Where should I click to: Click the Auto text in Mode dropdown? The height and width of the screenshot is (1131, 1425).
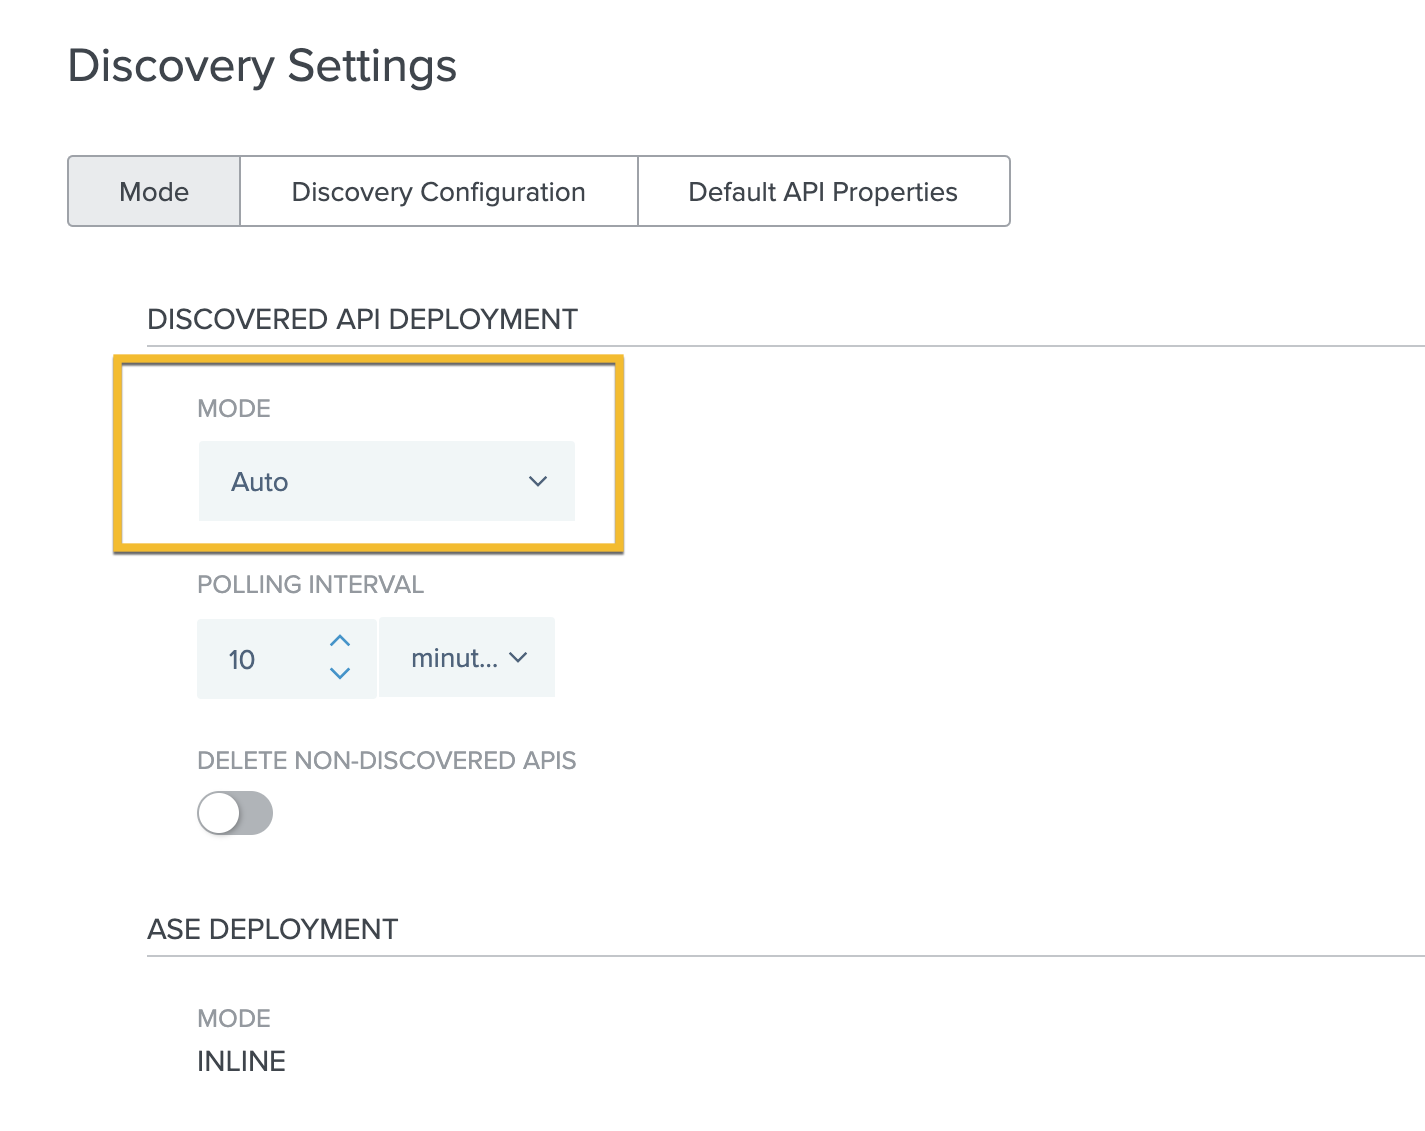tap(260, 482)
